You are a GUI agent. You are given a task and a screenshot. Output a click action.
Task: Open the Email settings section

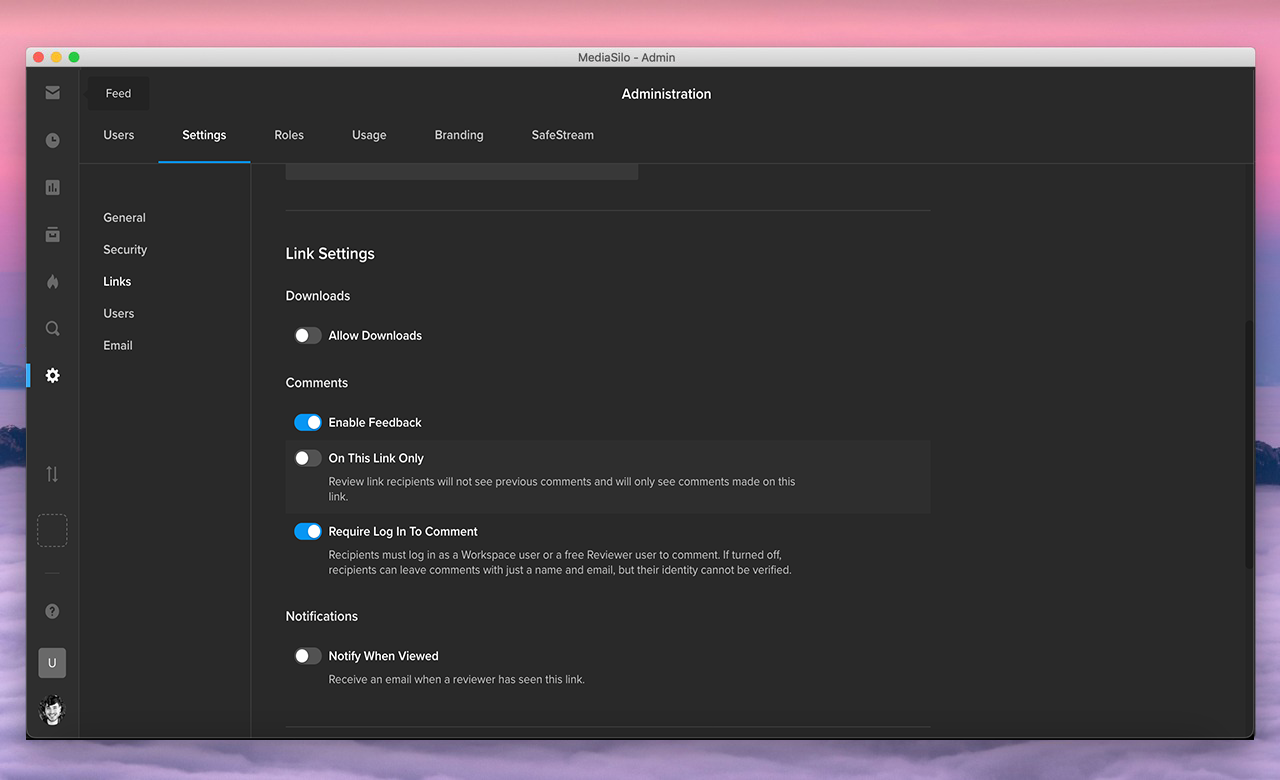(118, 346)
